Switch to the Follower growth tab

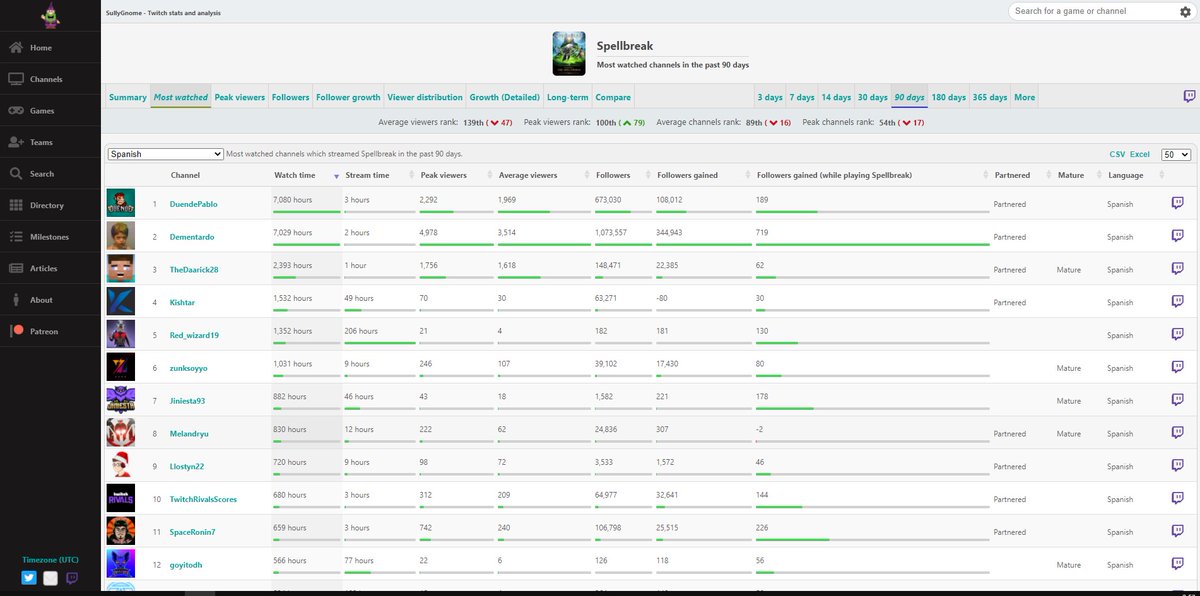pyautogui.click(x=348, y=97)
